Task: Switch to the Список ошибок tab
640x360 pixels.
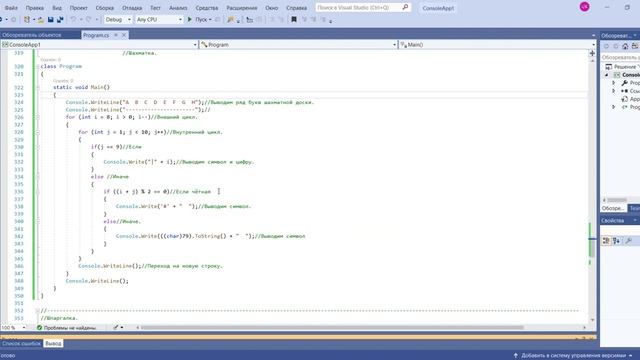Action: click(21, 344)
